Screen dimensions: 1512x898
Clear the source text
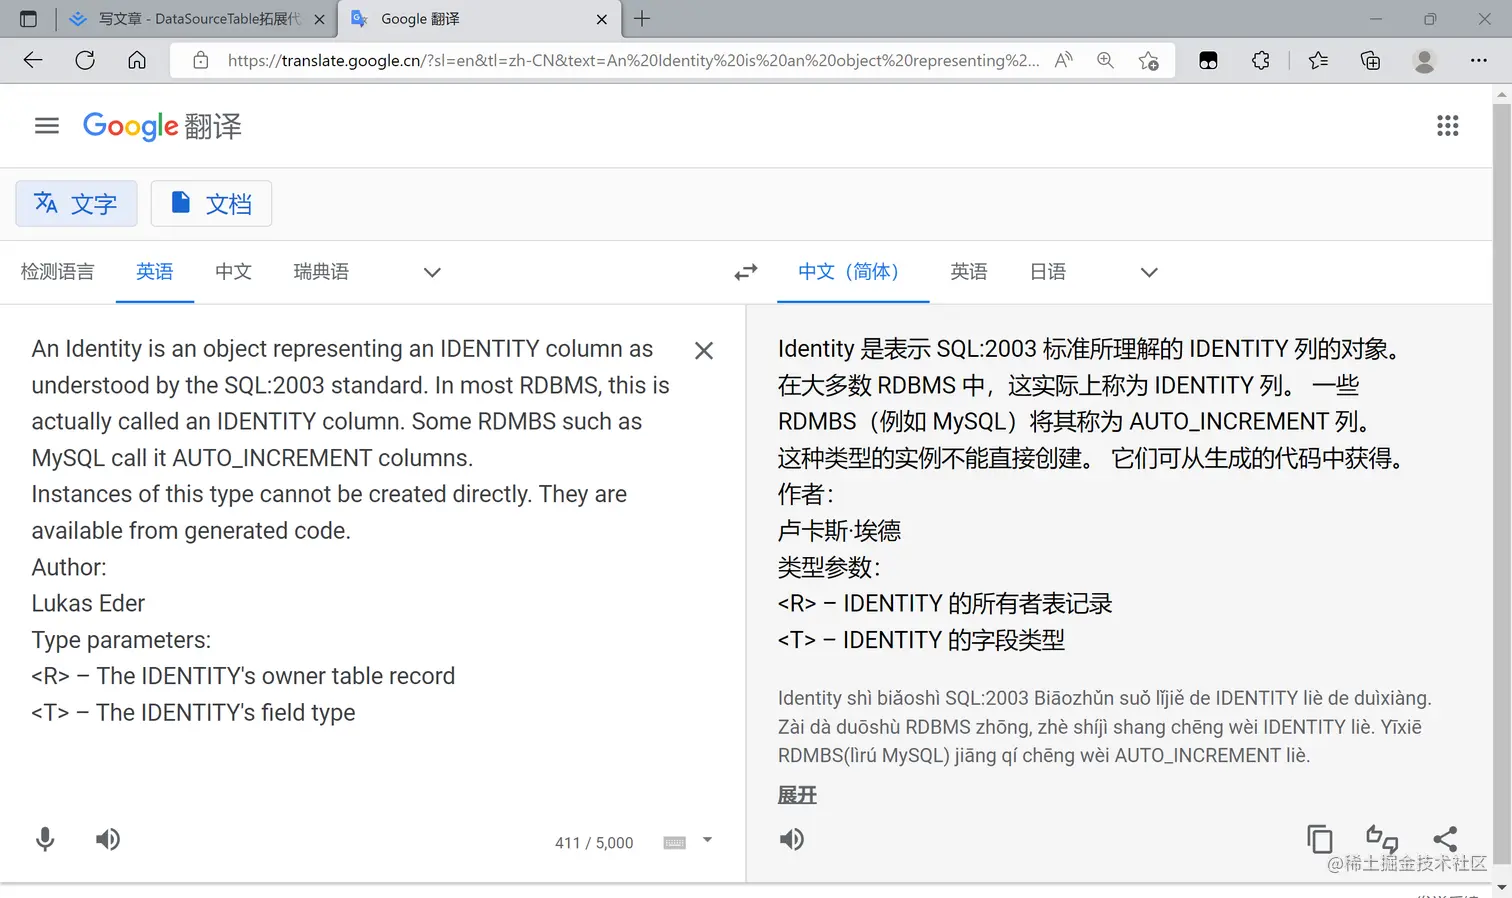(704, 350)
